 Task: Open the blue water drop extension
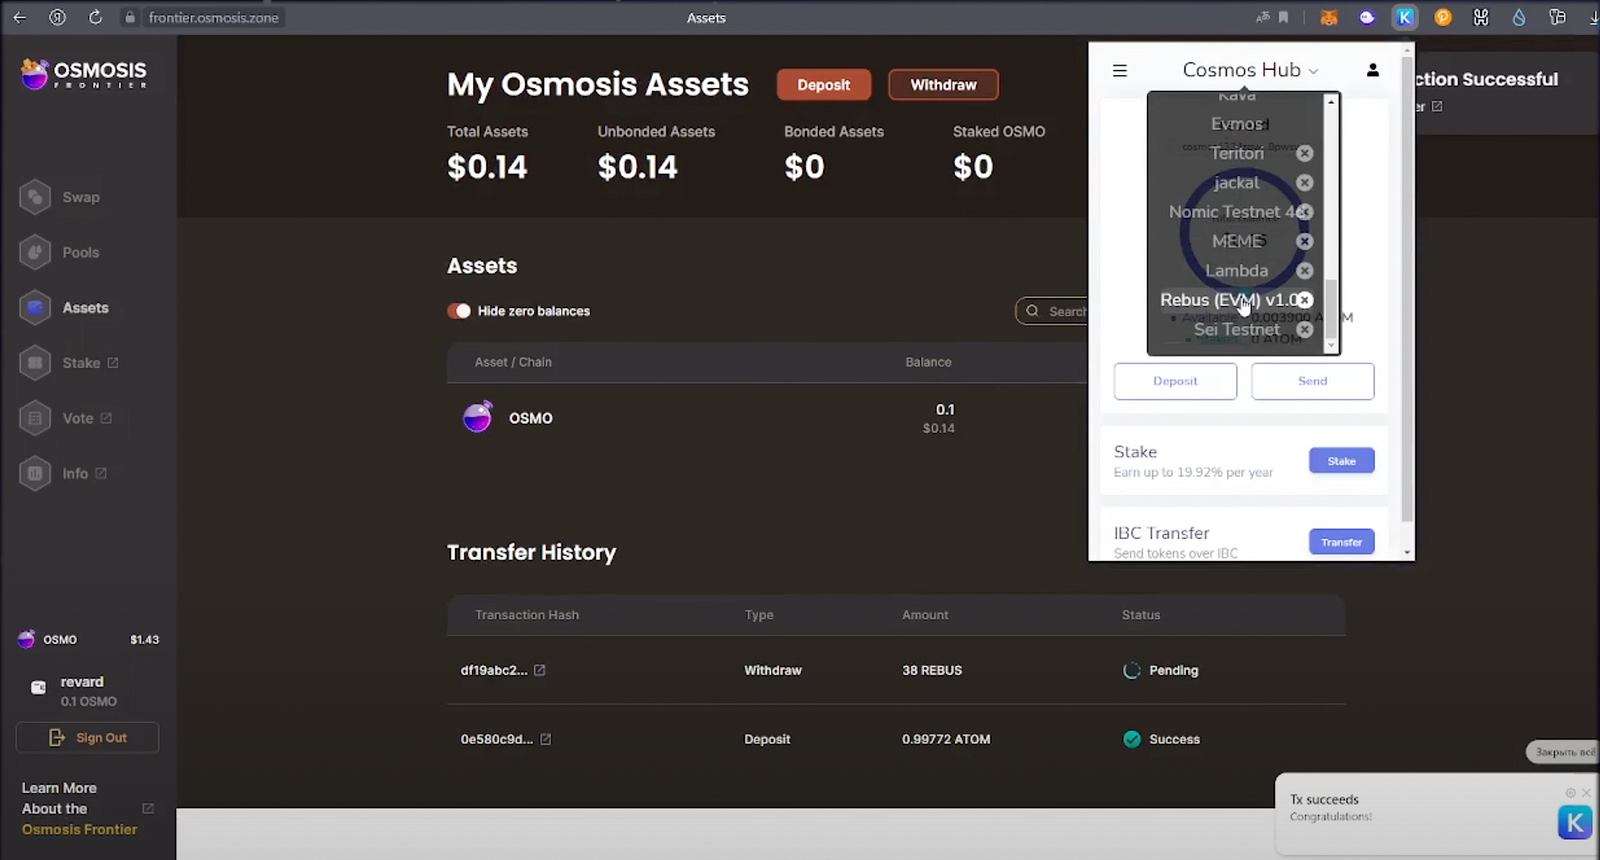(1519, 17)
